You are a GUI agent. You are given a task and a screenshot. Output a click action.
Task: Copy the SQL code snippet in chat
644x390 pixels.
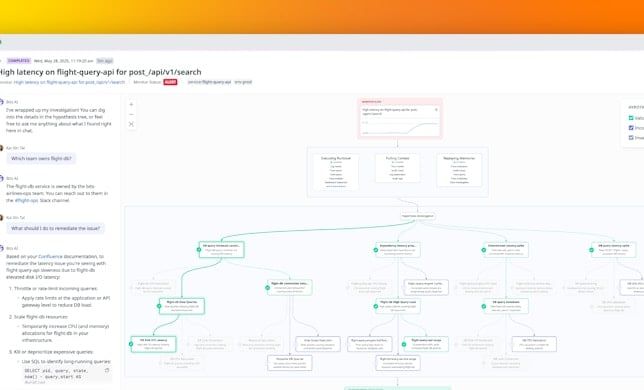pyautogui.click(x=107, y=370)
